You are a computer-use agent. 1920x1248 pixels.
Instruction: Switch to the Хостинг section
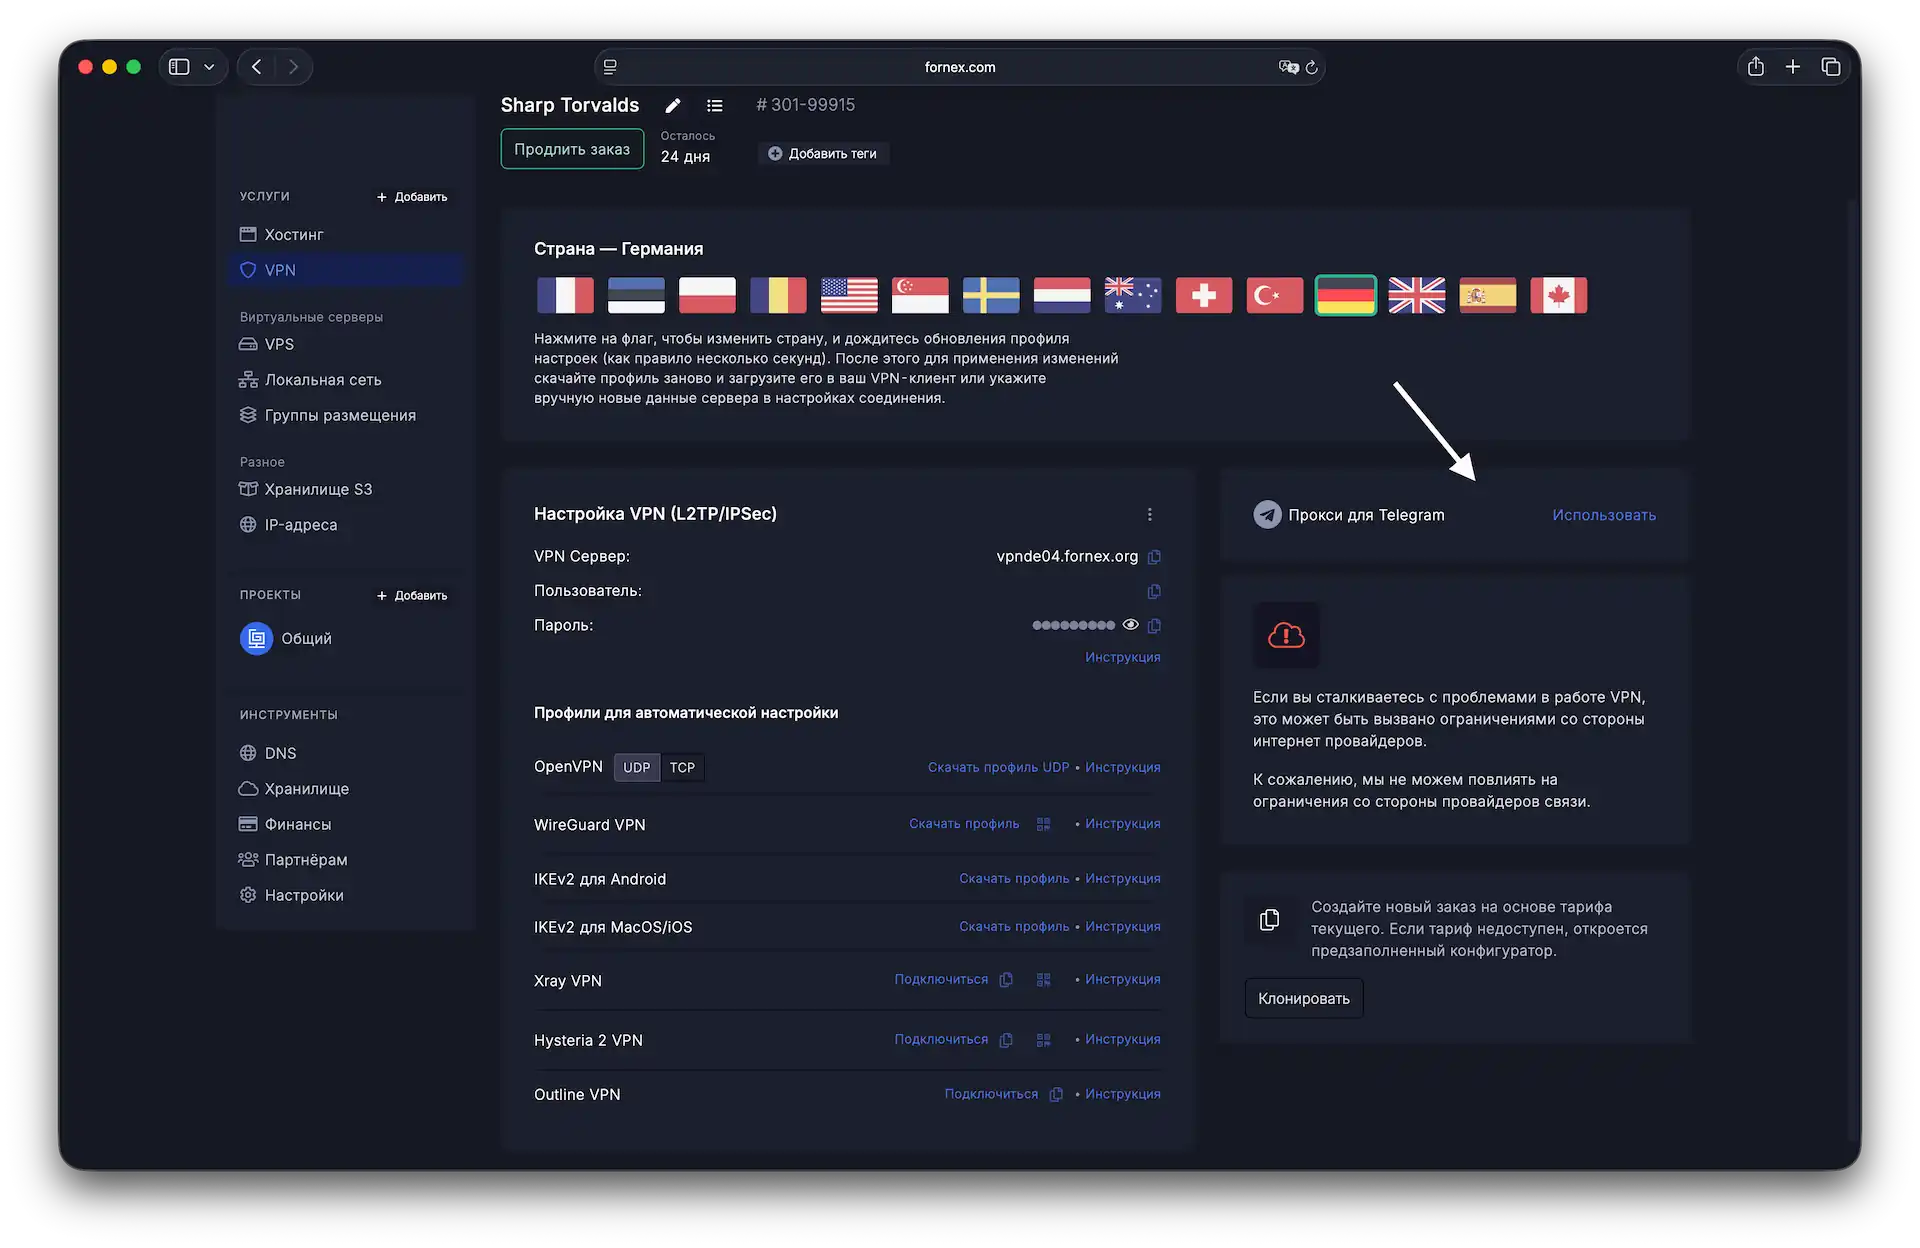point(293,234)
